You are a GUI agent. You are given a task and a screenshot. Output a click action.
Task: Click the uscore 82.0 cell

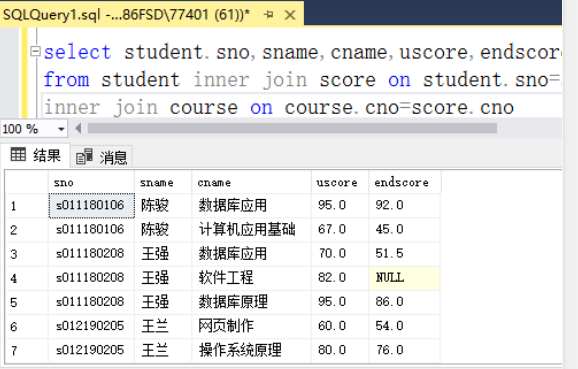click(x=340, y=278)
